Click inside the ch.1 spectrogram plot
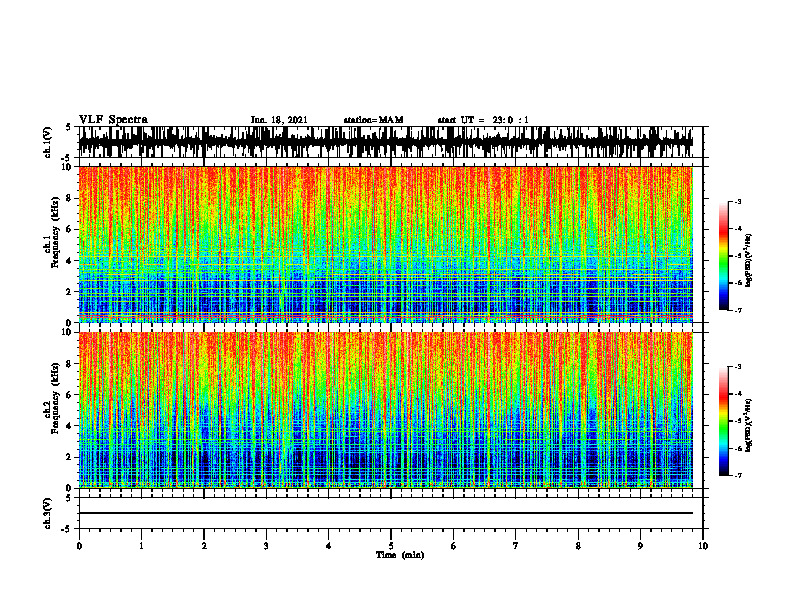The image size is (792, 612). coord(385,244)
